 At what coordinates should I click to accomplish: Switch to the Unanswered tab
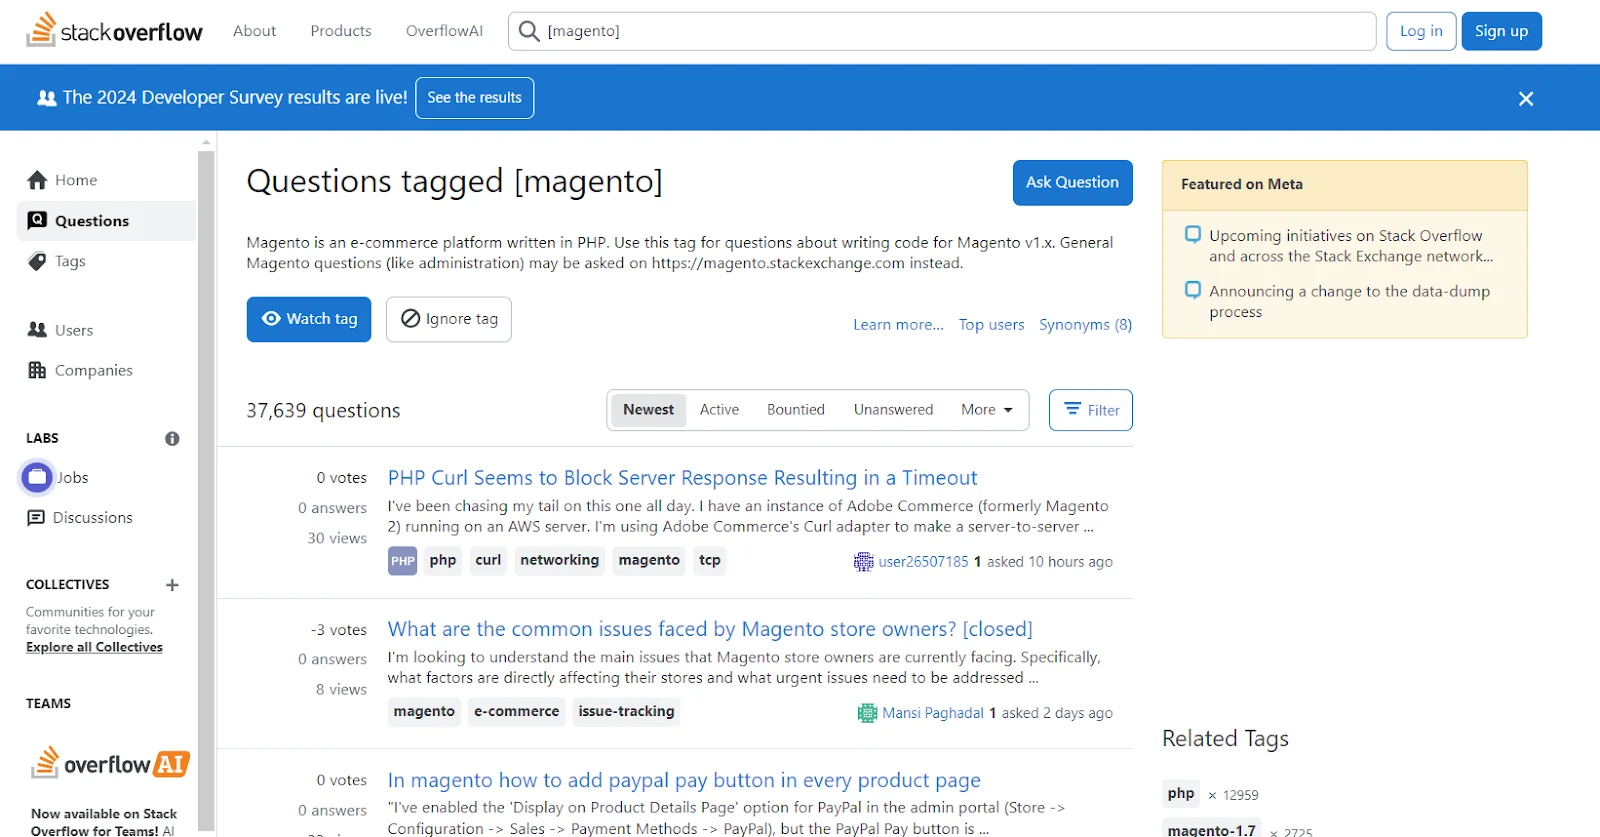(x=893, y=410)
